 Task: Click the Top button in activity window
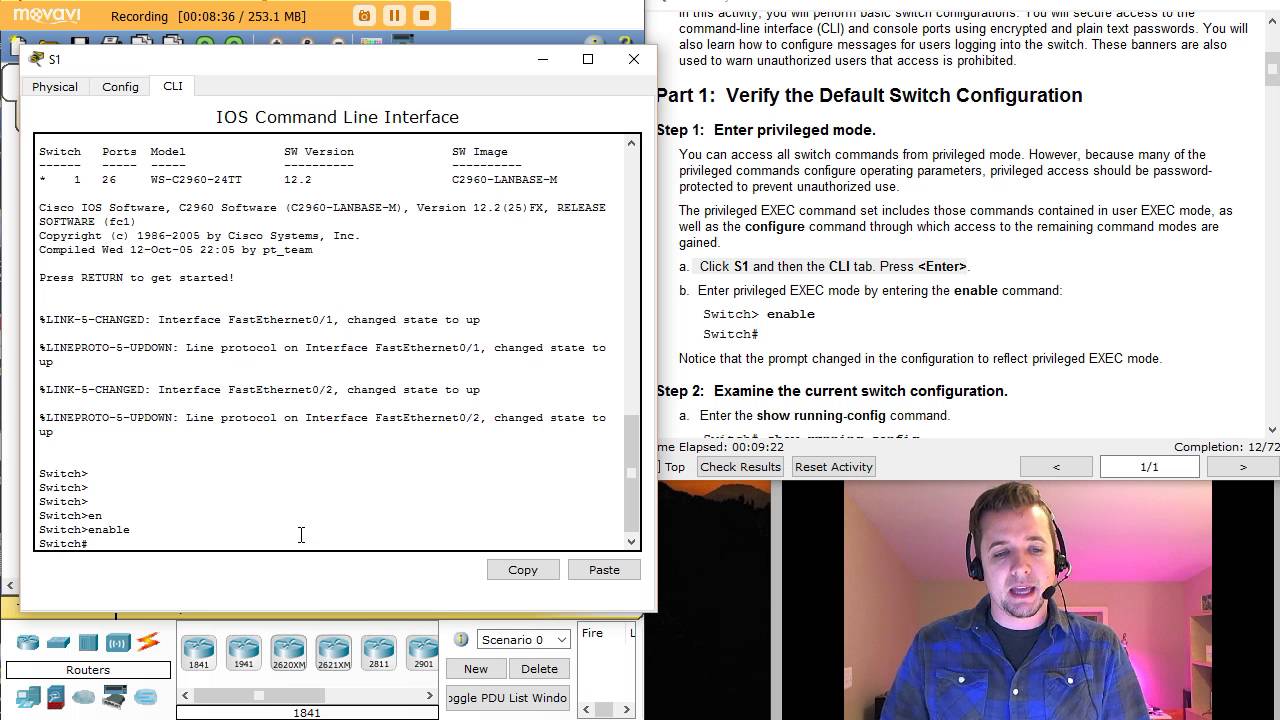(674, 467)
